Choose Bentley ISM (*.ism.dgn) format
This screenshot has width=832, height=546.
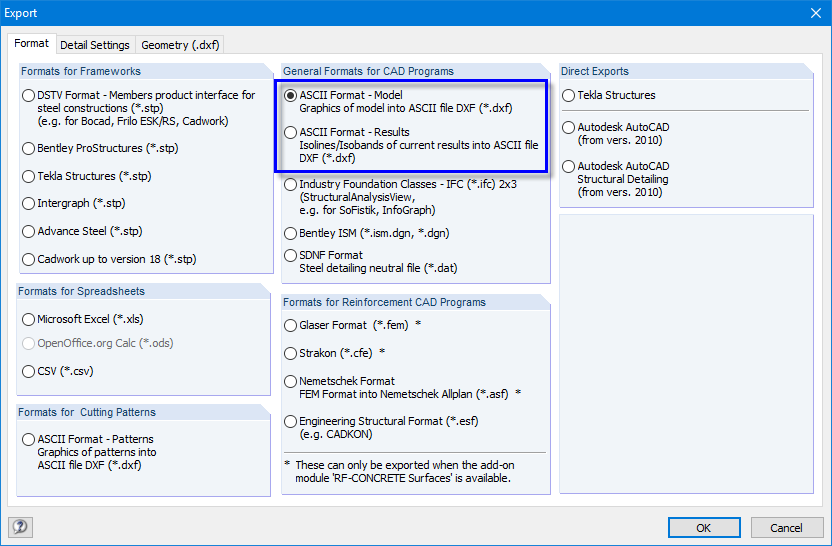[x=290, y=233]
